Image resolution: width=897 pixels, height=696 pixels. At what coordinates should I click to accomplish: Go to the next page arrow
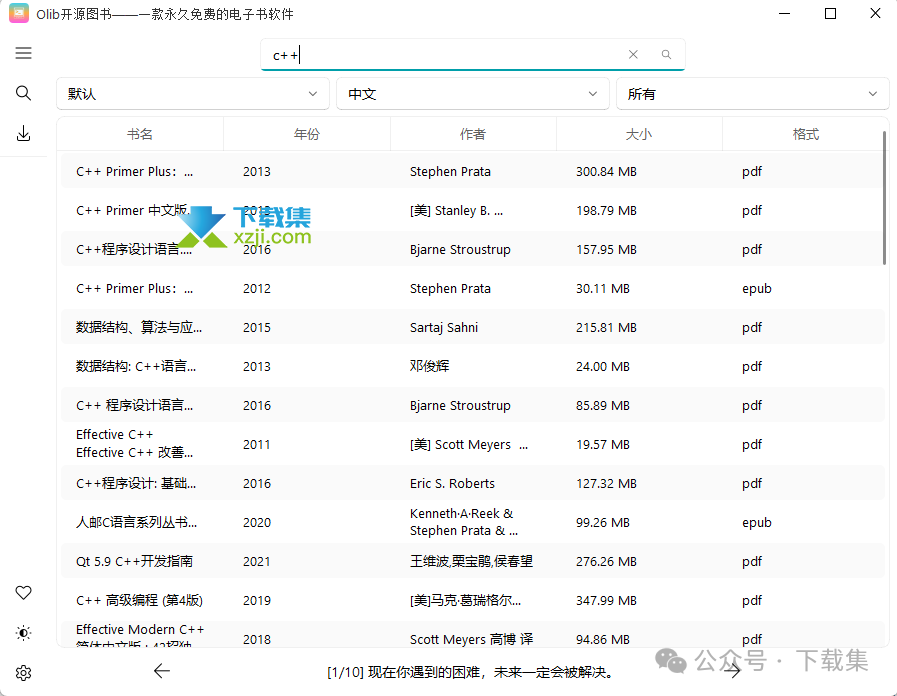[x=733, y=671]
